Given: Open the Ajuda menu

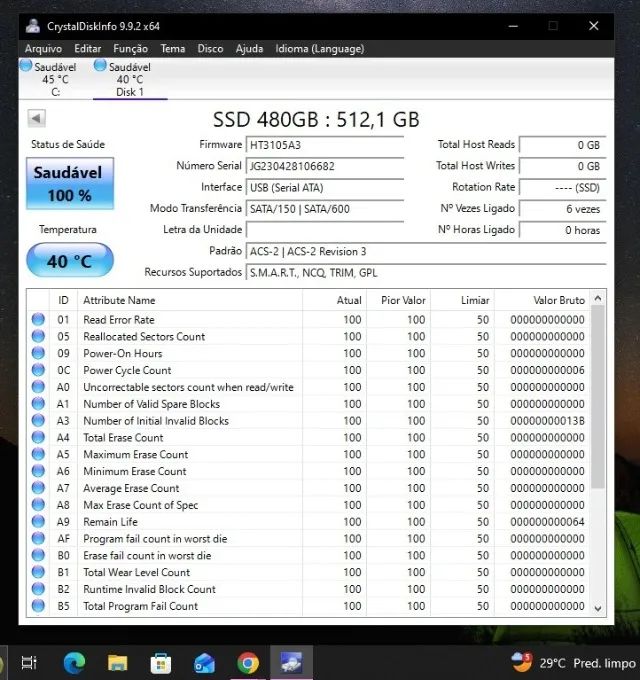Looking at the screenshot, I should click(249, 49).
